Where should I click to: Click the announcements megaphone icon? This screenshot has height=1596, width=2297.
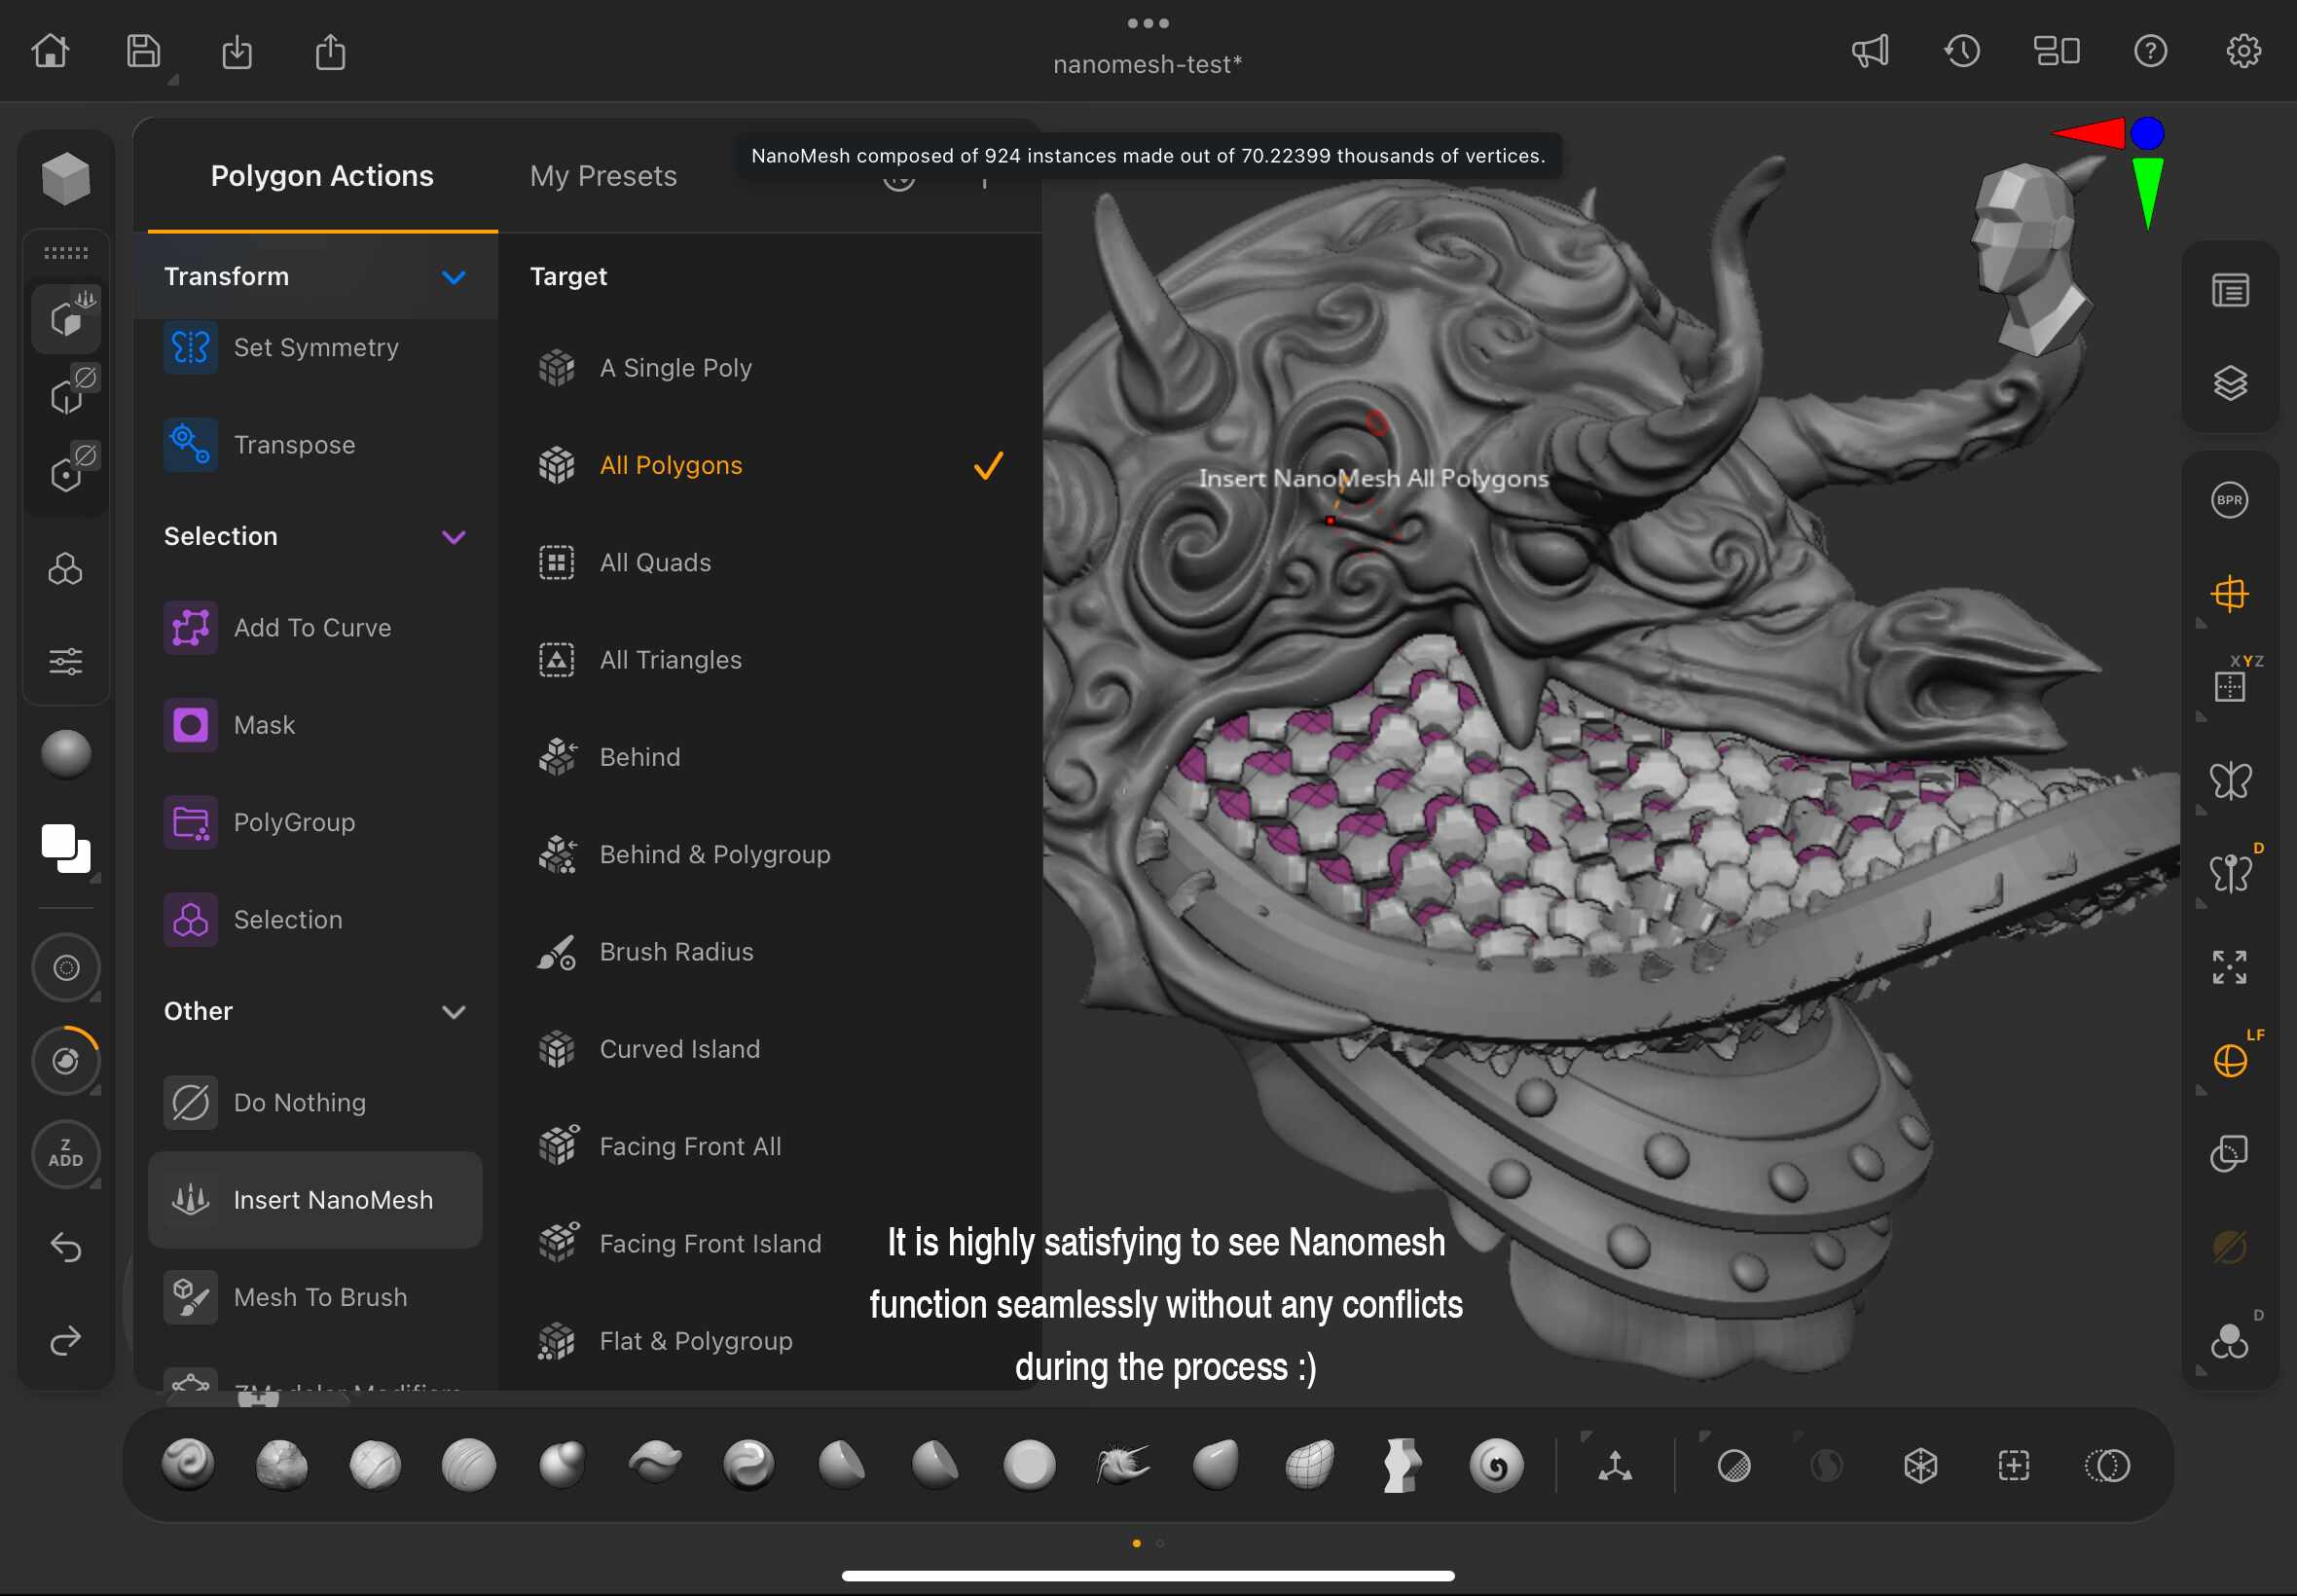pos(1869,50)
